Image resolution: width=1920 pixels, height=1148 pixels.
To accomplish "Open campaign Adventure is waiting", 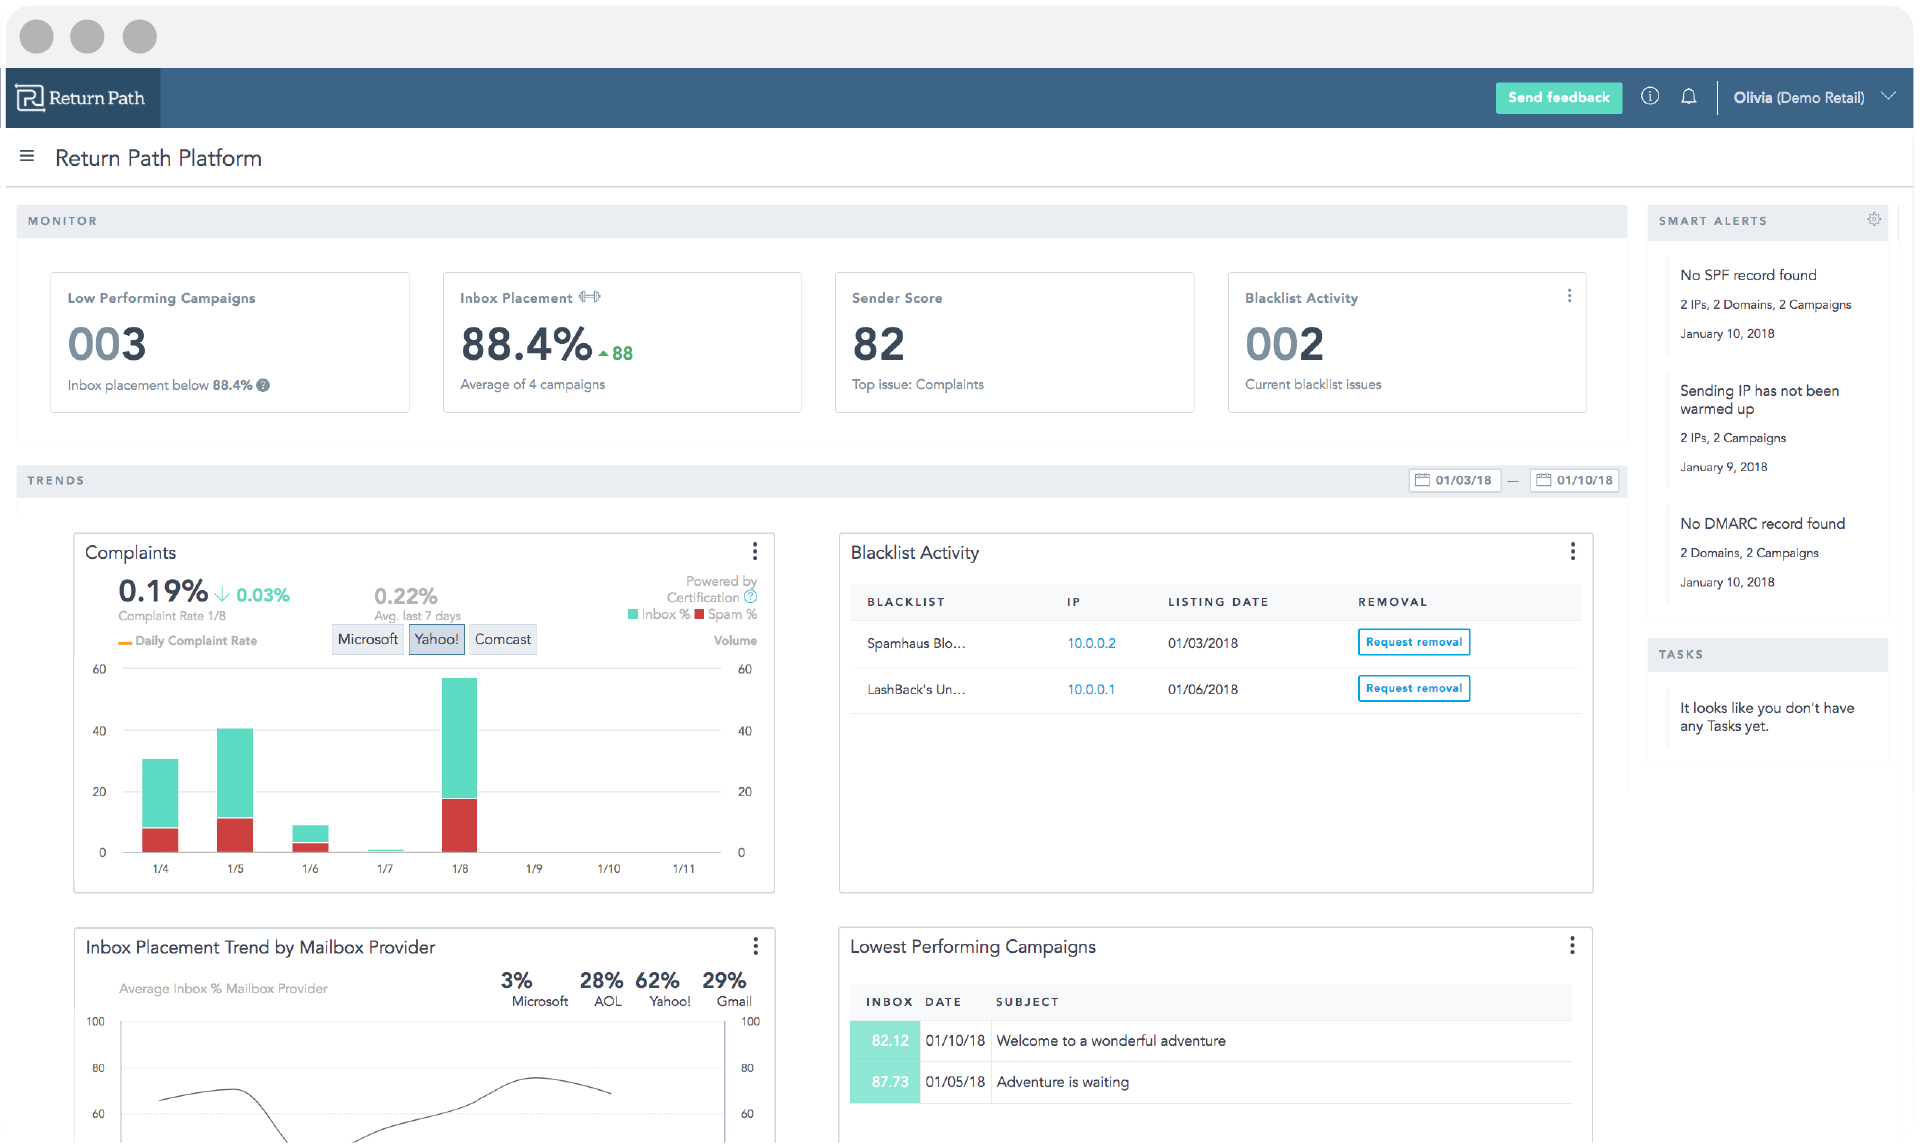I will click(1063, 1082).
